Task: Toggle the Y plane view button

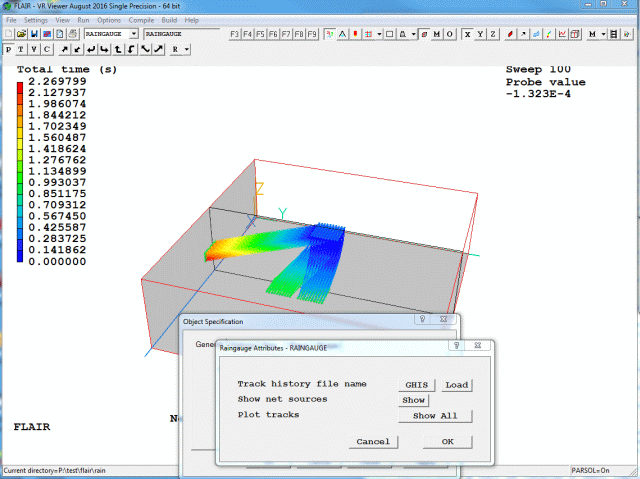Action: coord(479,34)
